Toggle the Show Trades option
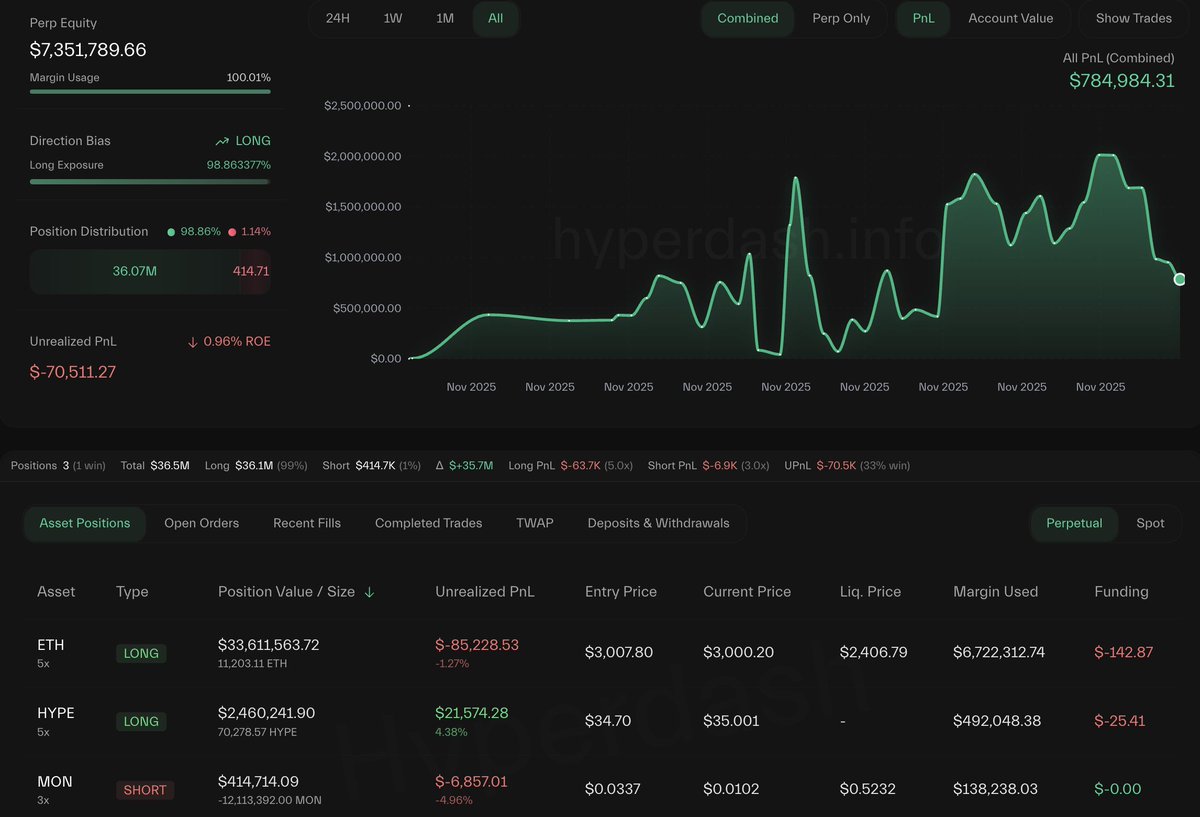The image size is (1200, 817). pos(1133,18)
